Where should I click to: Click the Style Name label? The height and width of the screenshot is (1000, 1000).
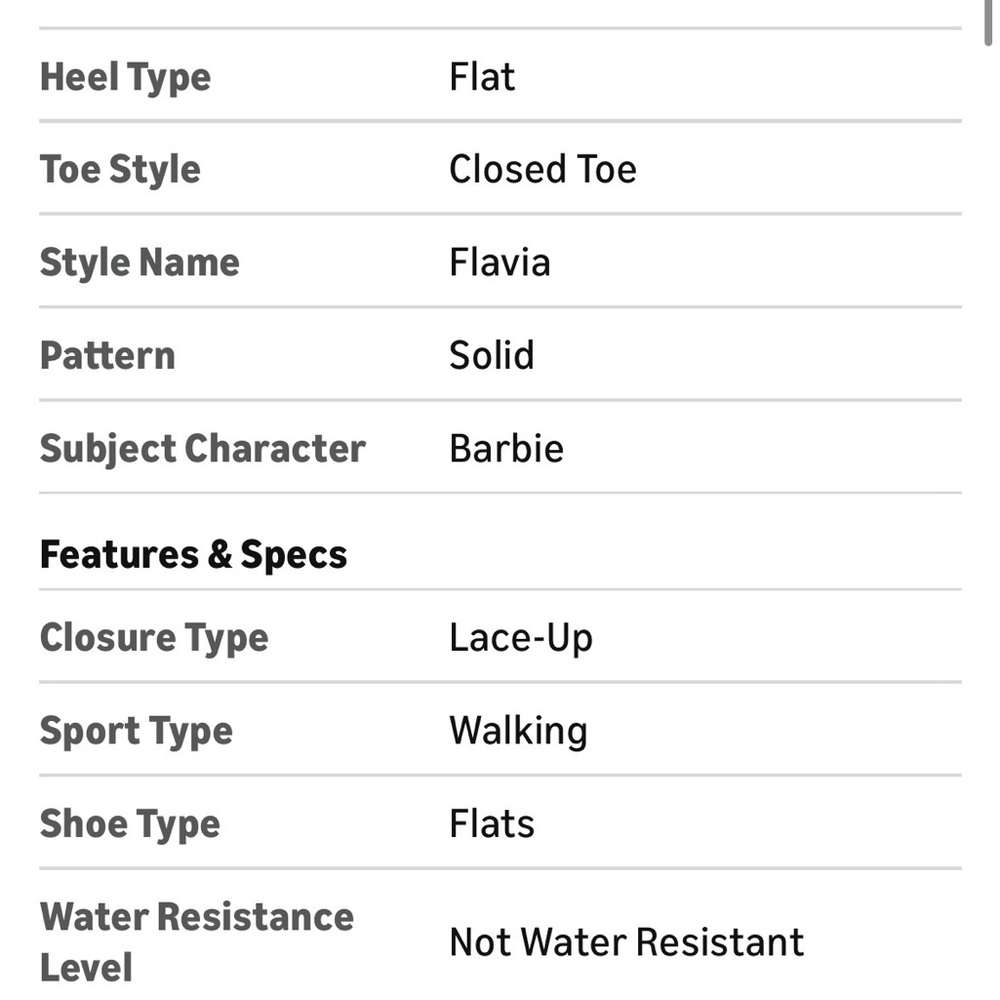(x=139, y=262)
